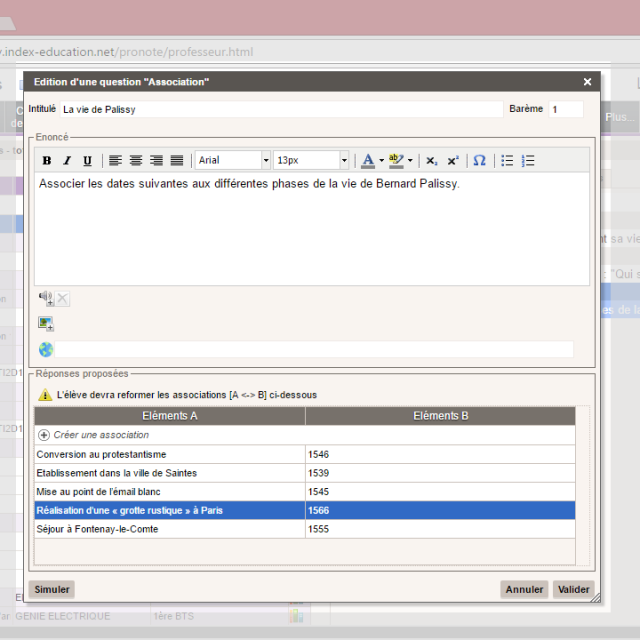Toggle bold formatting in the editor

[47, 161]
